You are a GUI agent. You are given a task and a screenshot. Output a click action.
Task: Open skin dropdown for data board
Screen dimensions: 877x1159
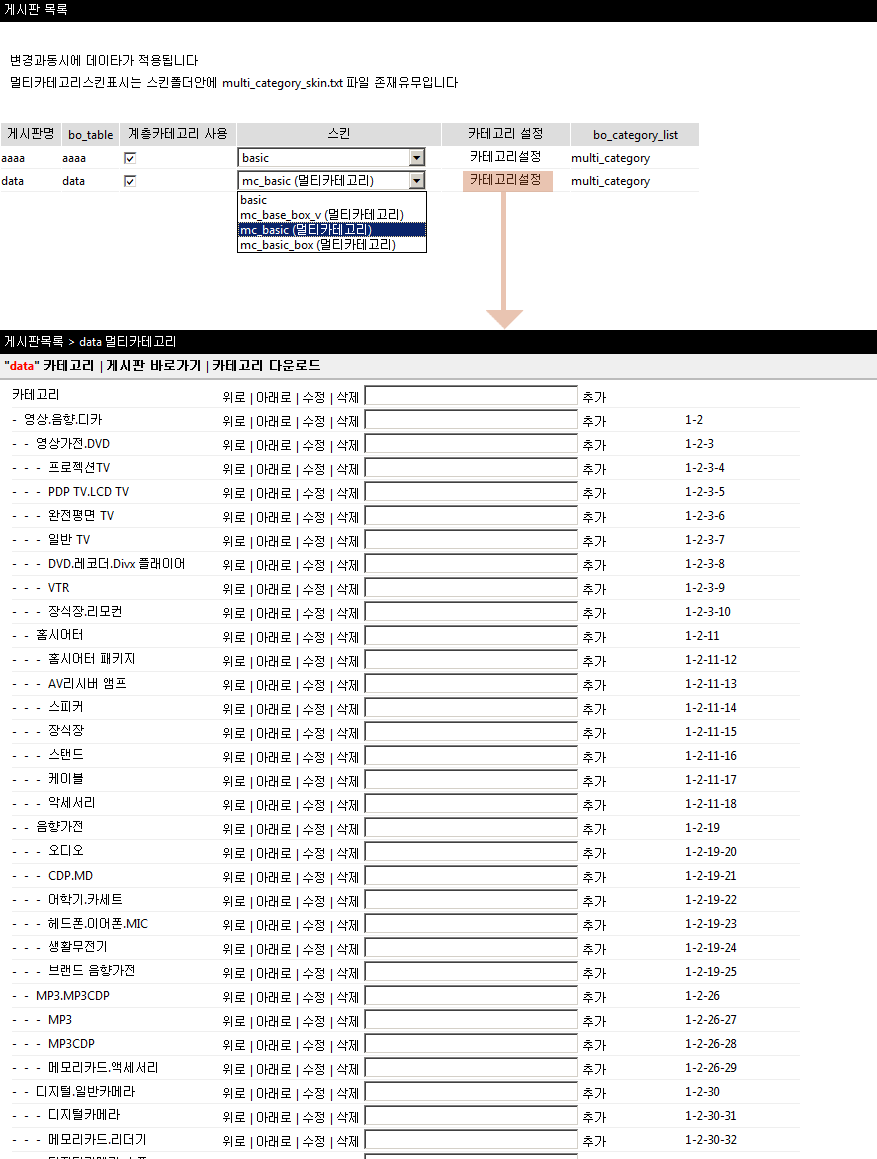(x=416, y=181)
